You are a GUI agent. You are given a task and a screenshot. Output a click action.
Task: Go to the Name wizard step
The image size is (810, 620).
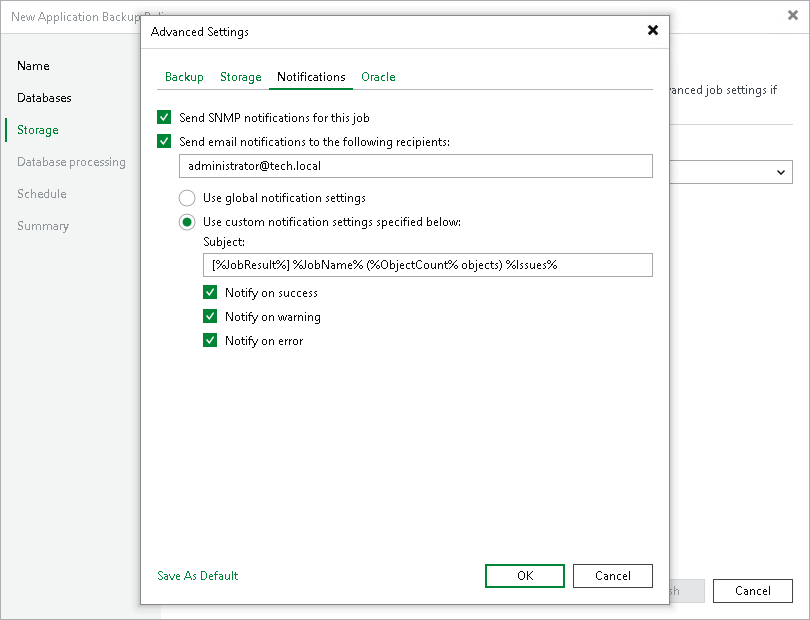(x=33, y=66)
